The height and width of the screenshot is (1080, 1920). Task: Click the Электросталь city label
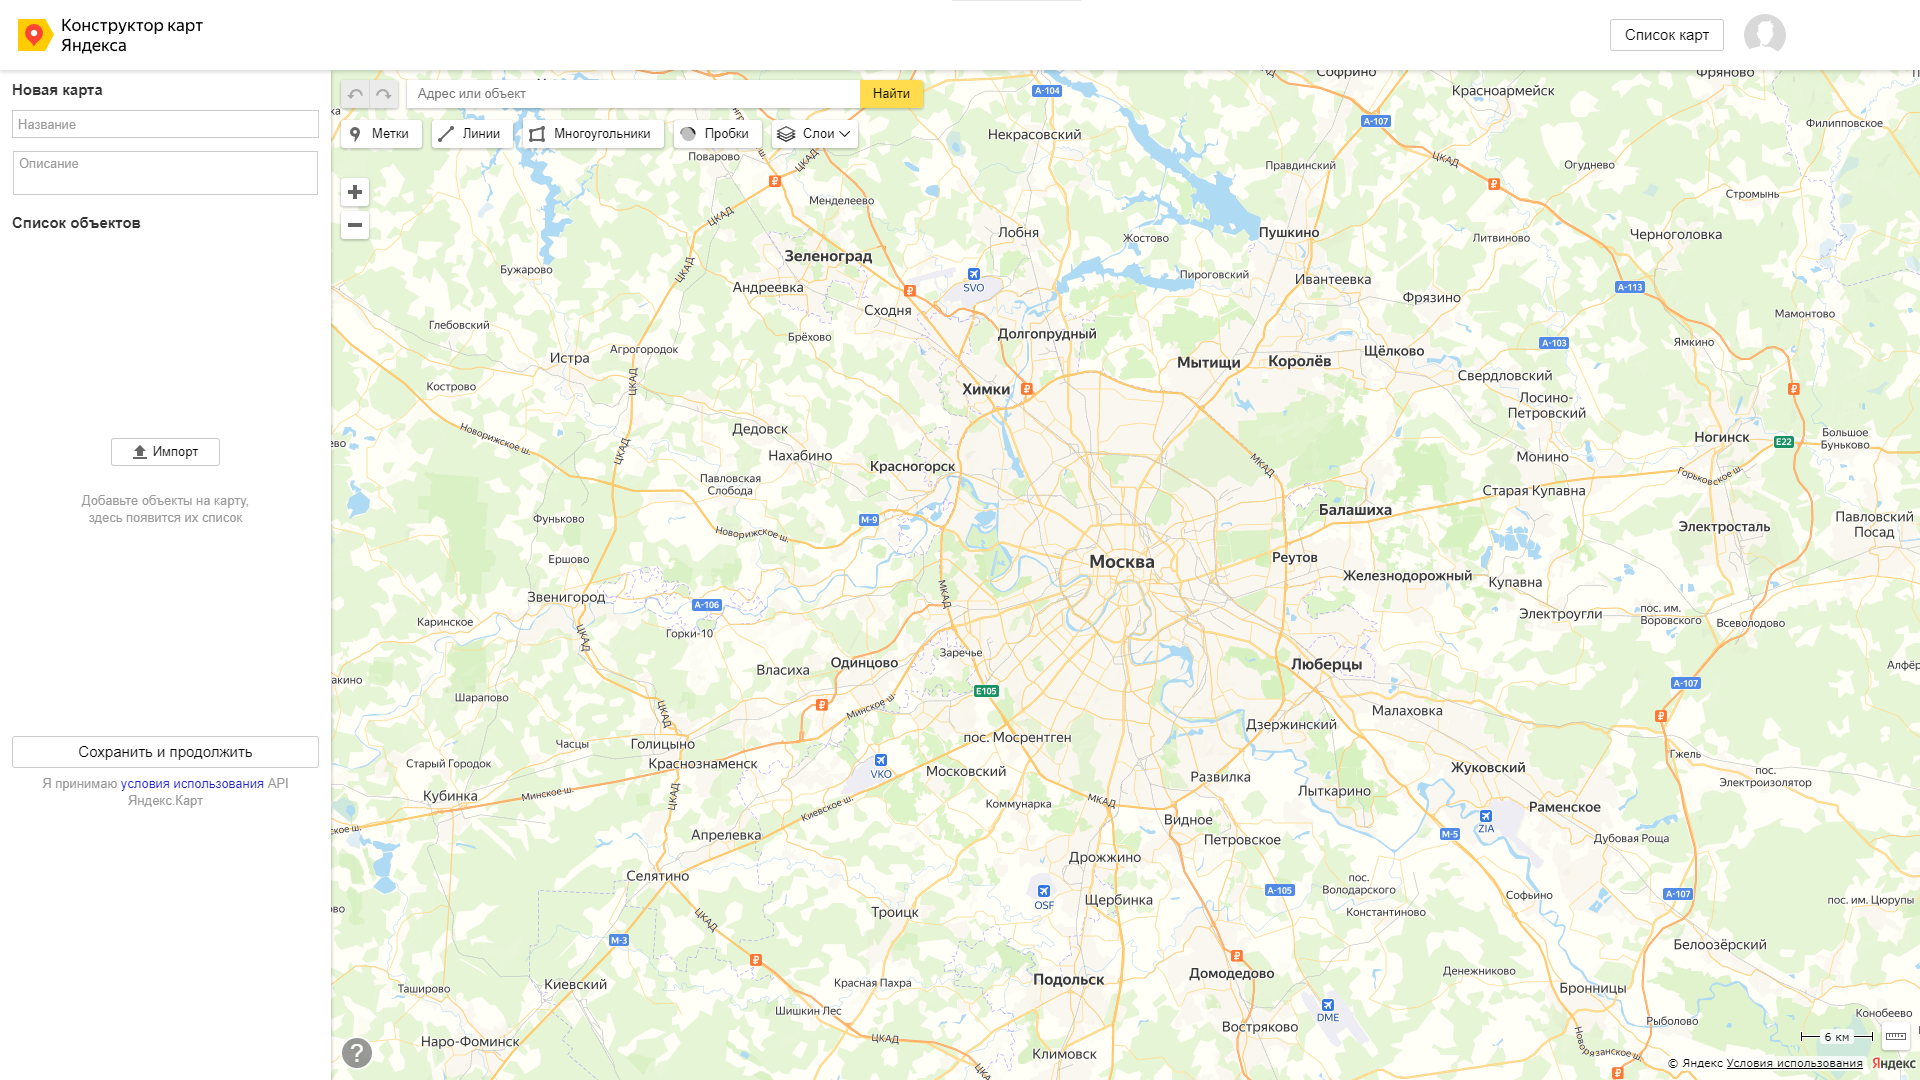[1724, 527]
